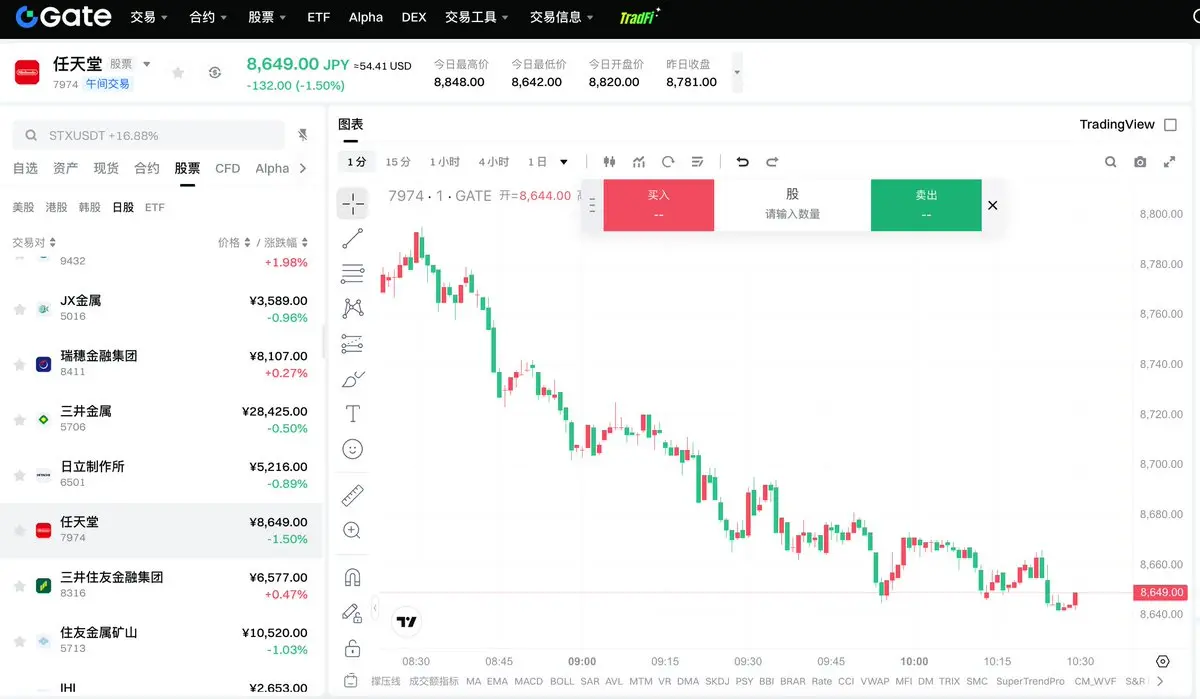Select the text annotation tool
Screen dimensions: 1200x699
pyautogui.click(x=352, y=414)
